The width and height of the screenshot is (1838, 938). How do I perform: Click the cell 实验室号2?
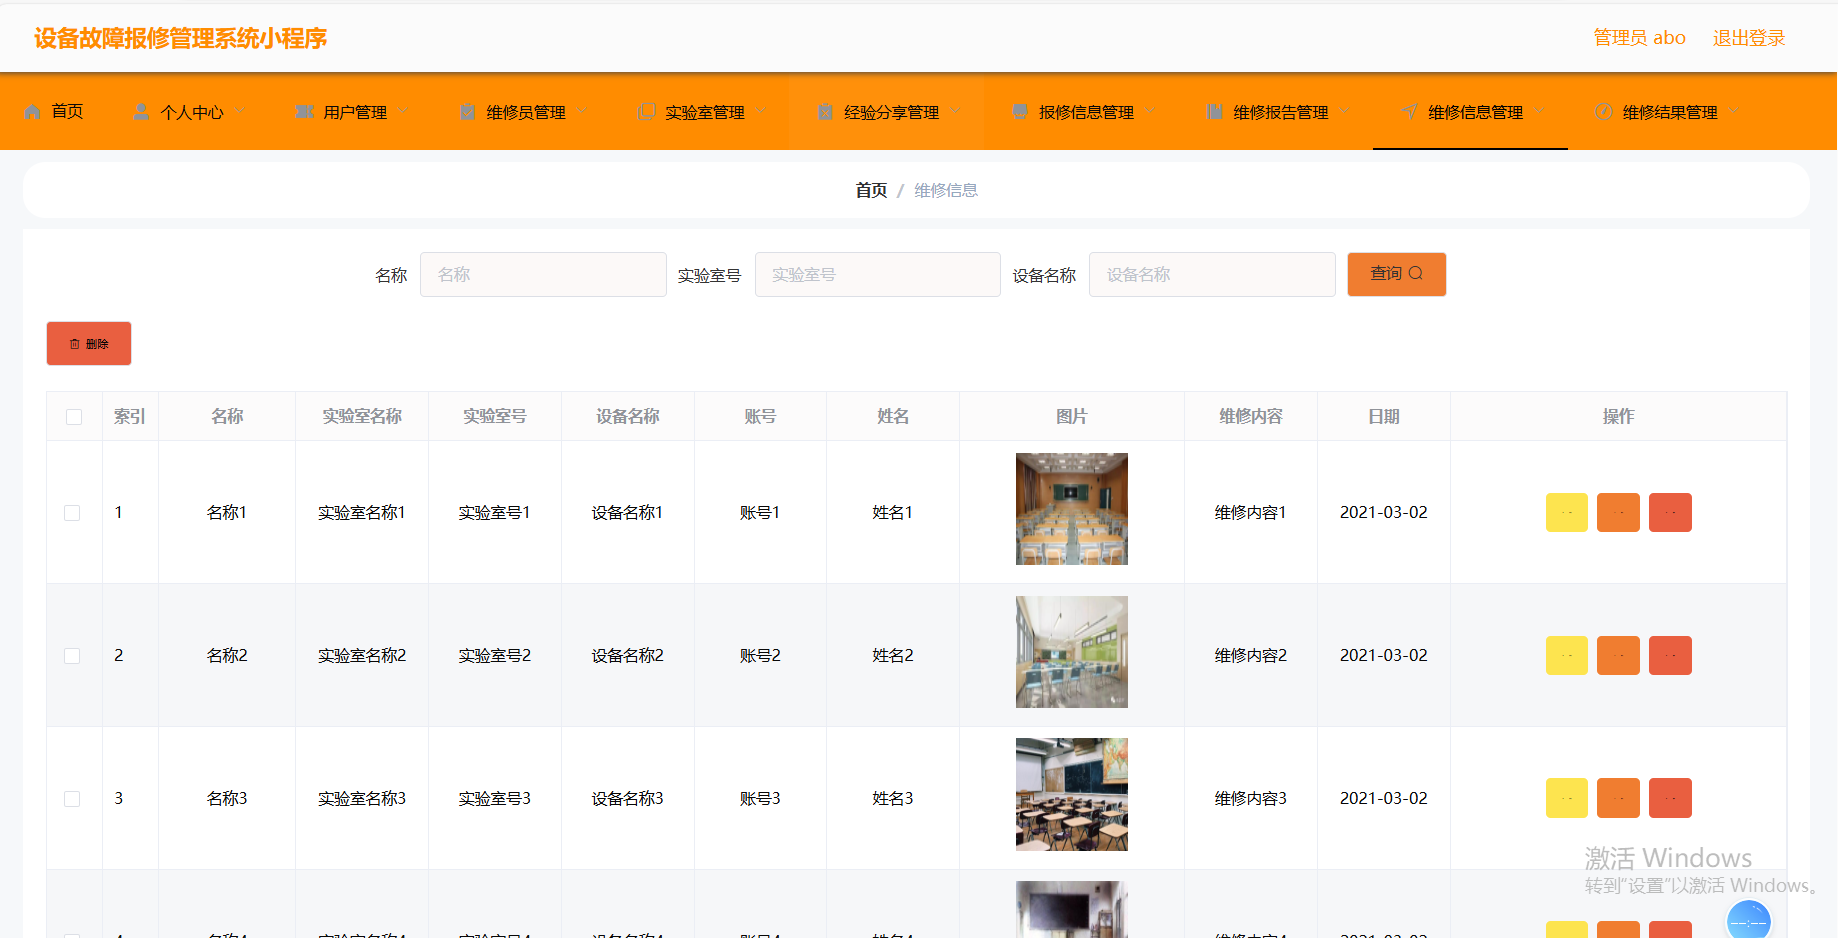pyautogui.click(x=495, y=655)
